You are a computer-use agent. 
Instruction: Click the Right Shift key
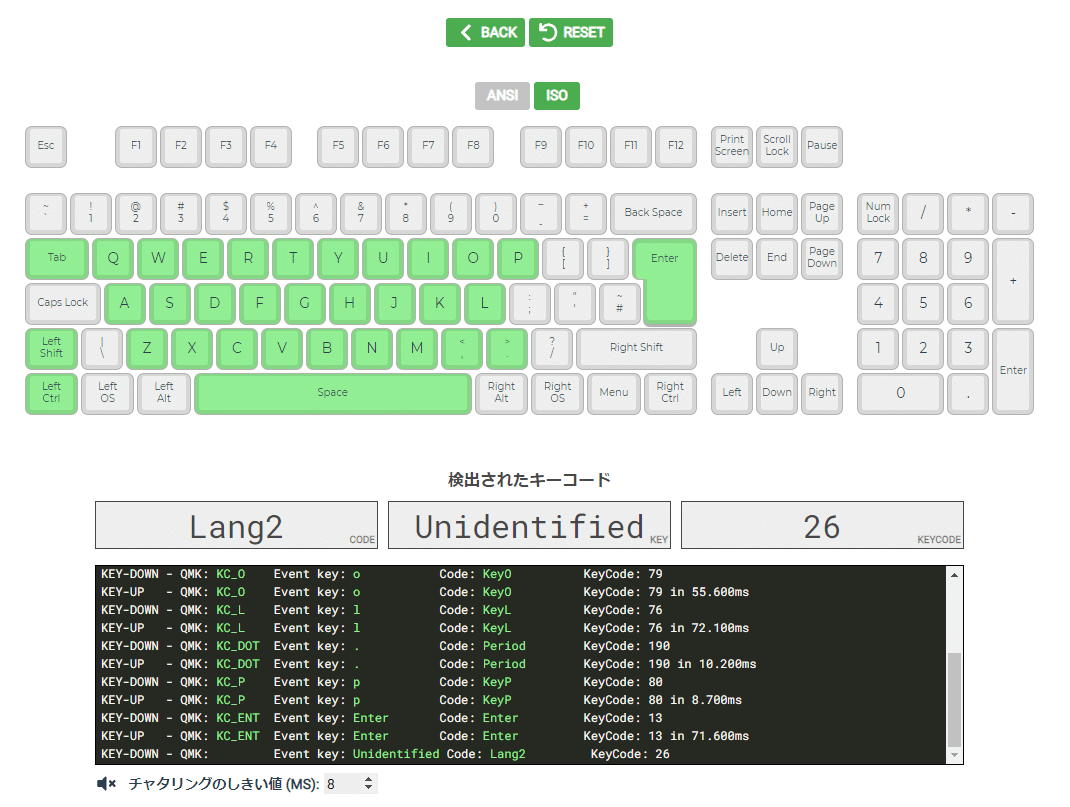click(x=636, y=348)
